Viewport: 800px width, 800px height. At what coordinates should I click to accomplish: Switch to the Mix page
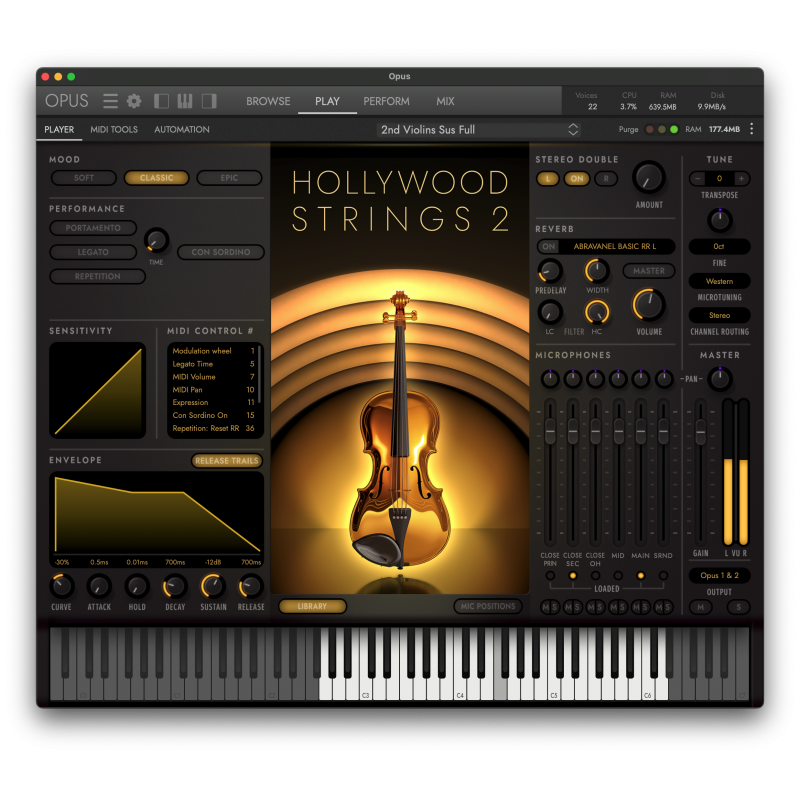point(445,101)
